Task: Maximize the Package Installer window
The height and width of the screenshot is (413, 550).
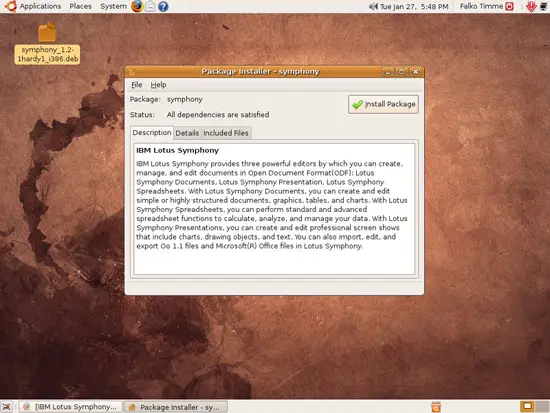Action: click(x=402, y=72)
